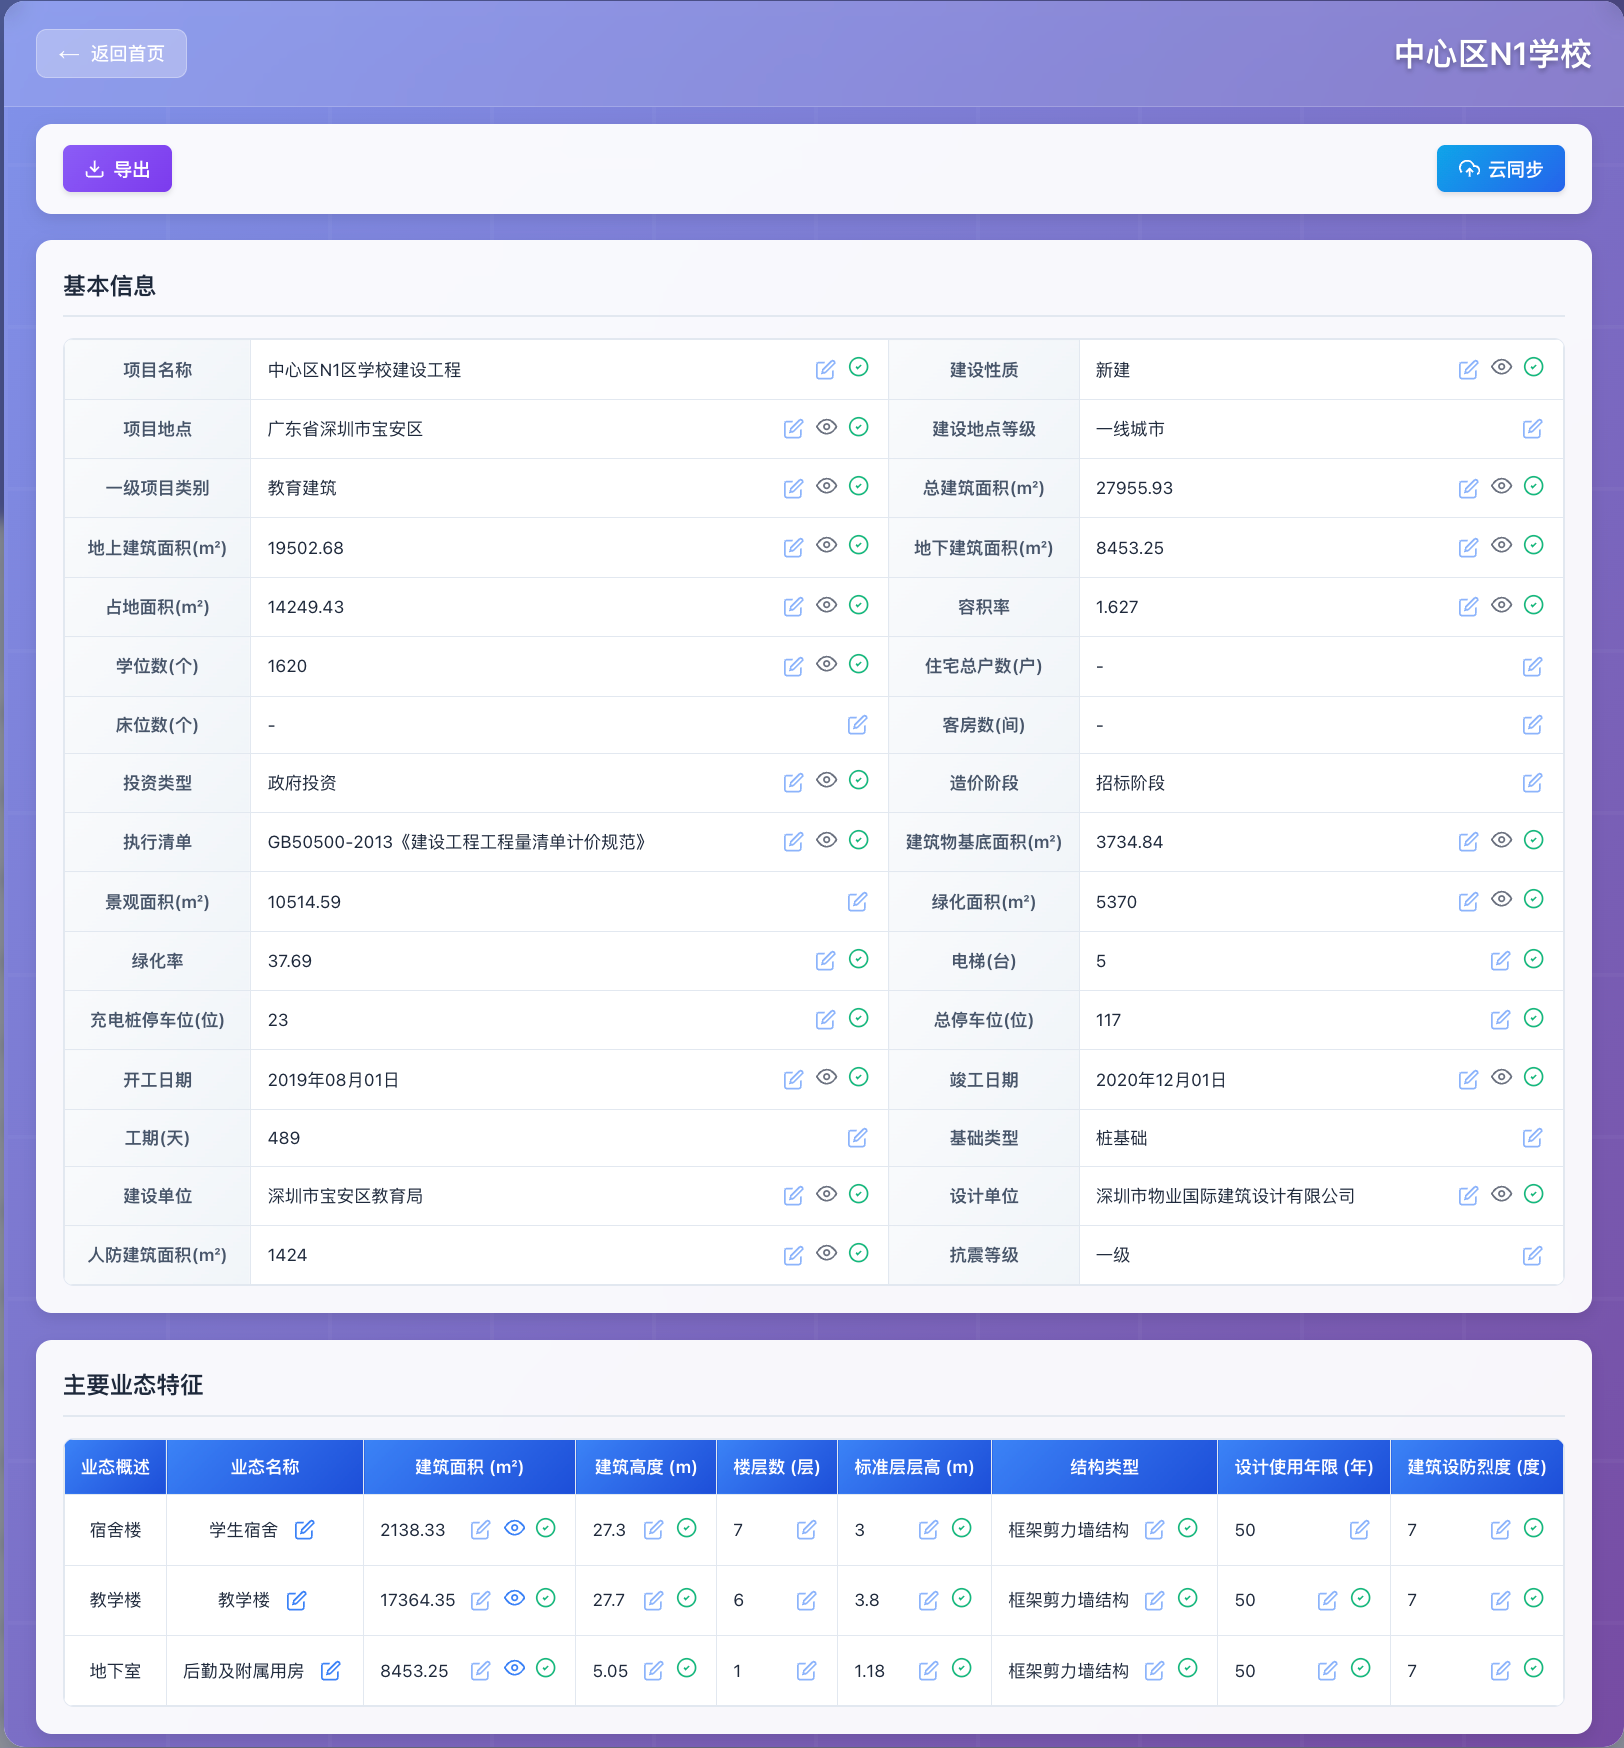
Task: Click the 业态名称 column header
Action: tap(264, 1467)
